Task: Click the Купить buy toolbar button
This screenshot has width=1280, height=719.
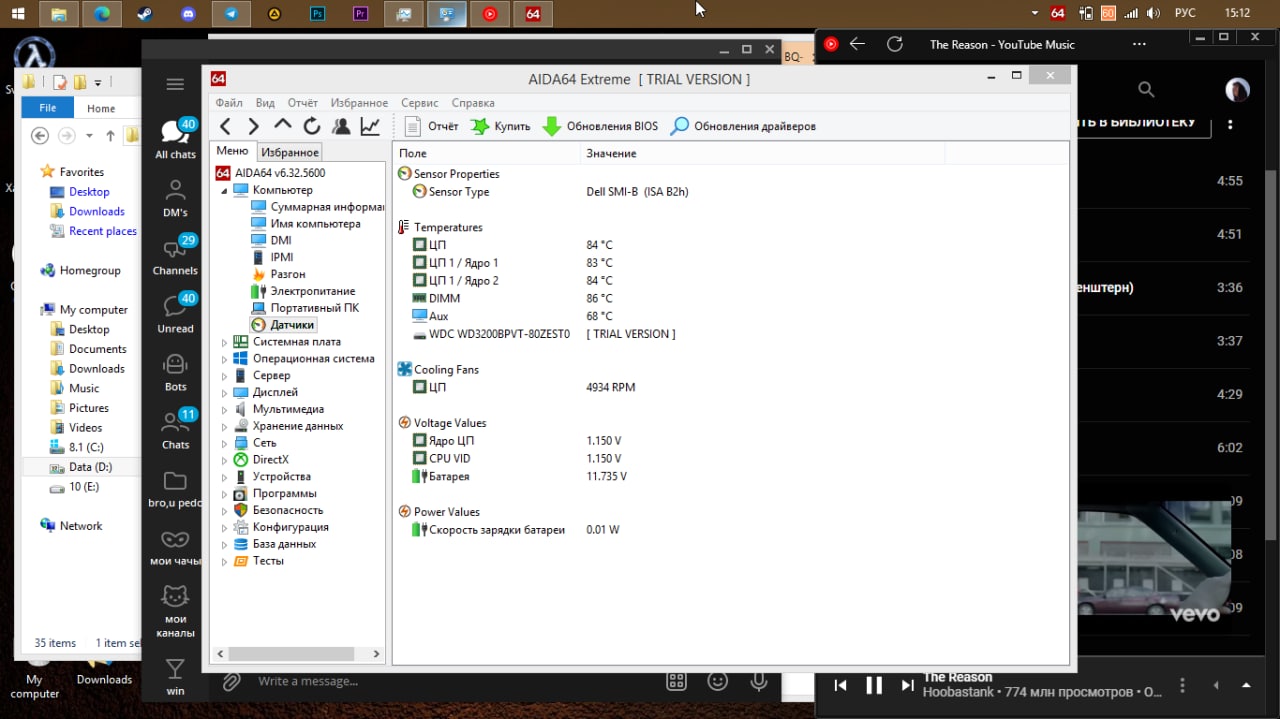Action: coord(500,126)
